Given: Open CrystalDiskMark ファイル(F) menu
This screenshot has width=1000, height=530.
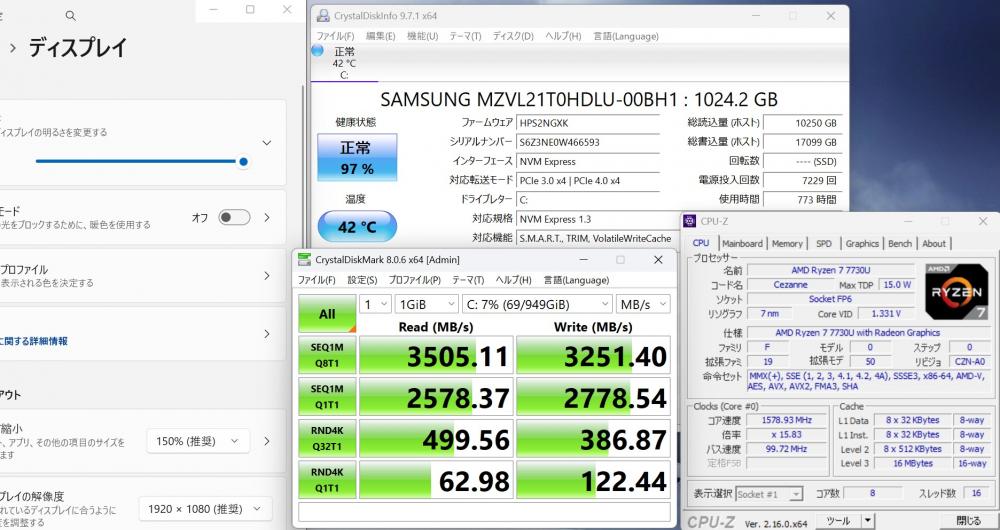Looking at the screenshot, I should pos(316,280).
